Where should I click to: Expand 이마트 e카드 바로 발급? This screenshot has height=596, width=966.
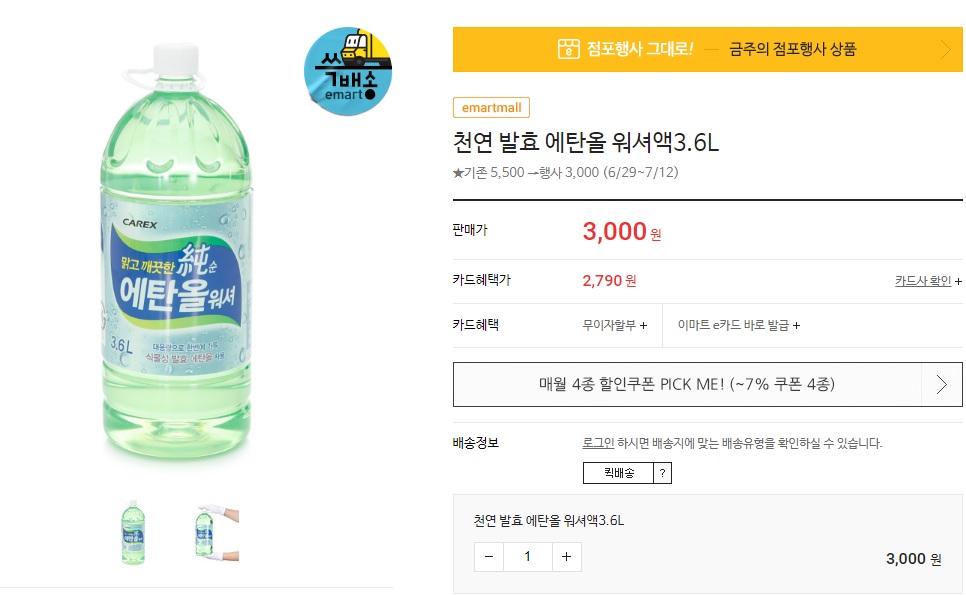coord(738,325)
